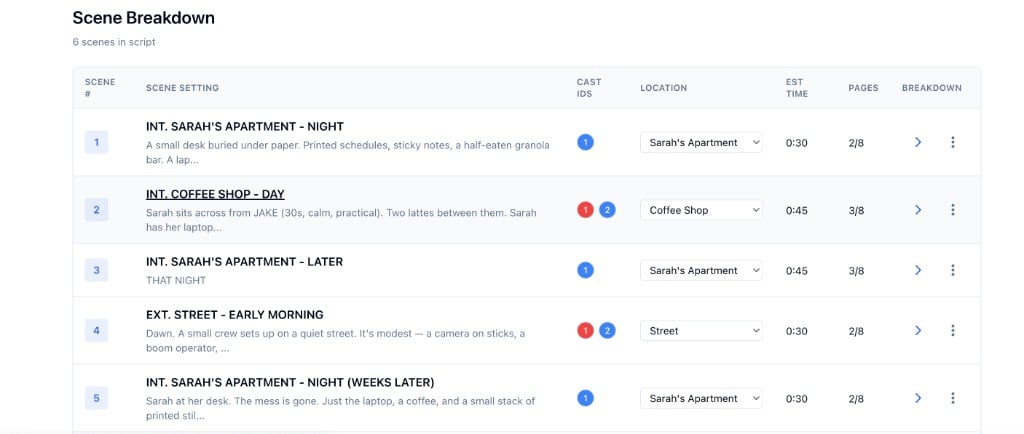Open three-dot menu for scene 3
This screenshot has width=1024, height=434.
(x=953, y=270)
